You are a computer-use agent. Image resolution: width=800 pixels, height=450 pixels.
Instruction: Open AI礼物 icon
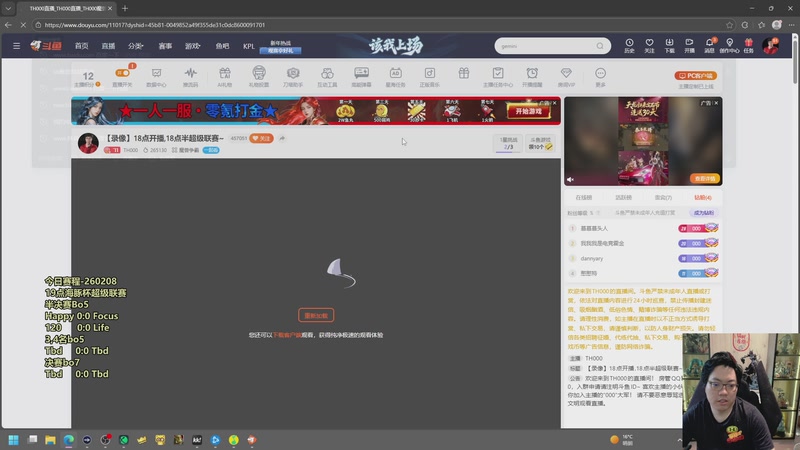(x=224, y=77)
